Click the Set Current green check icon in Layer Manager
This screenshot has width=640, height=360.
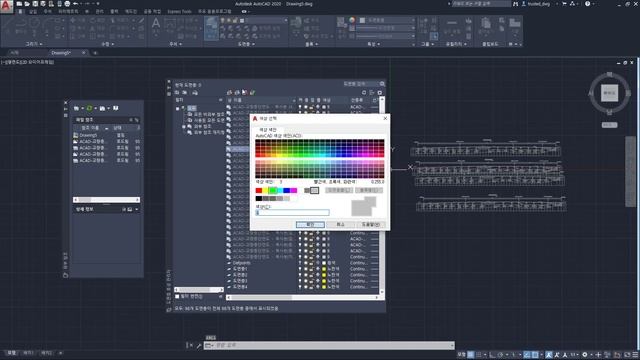pyautogui.click(x=252, y=93)
